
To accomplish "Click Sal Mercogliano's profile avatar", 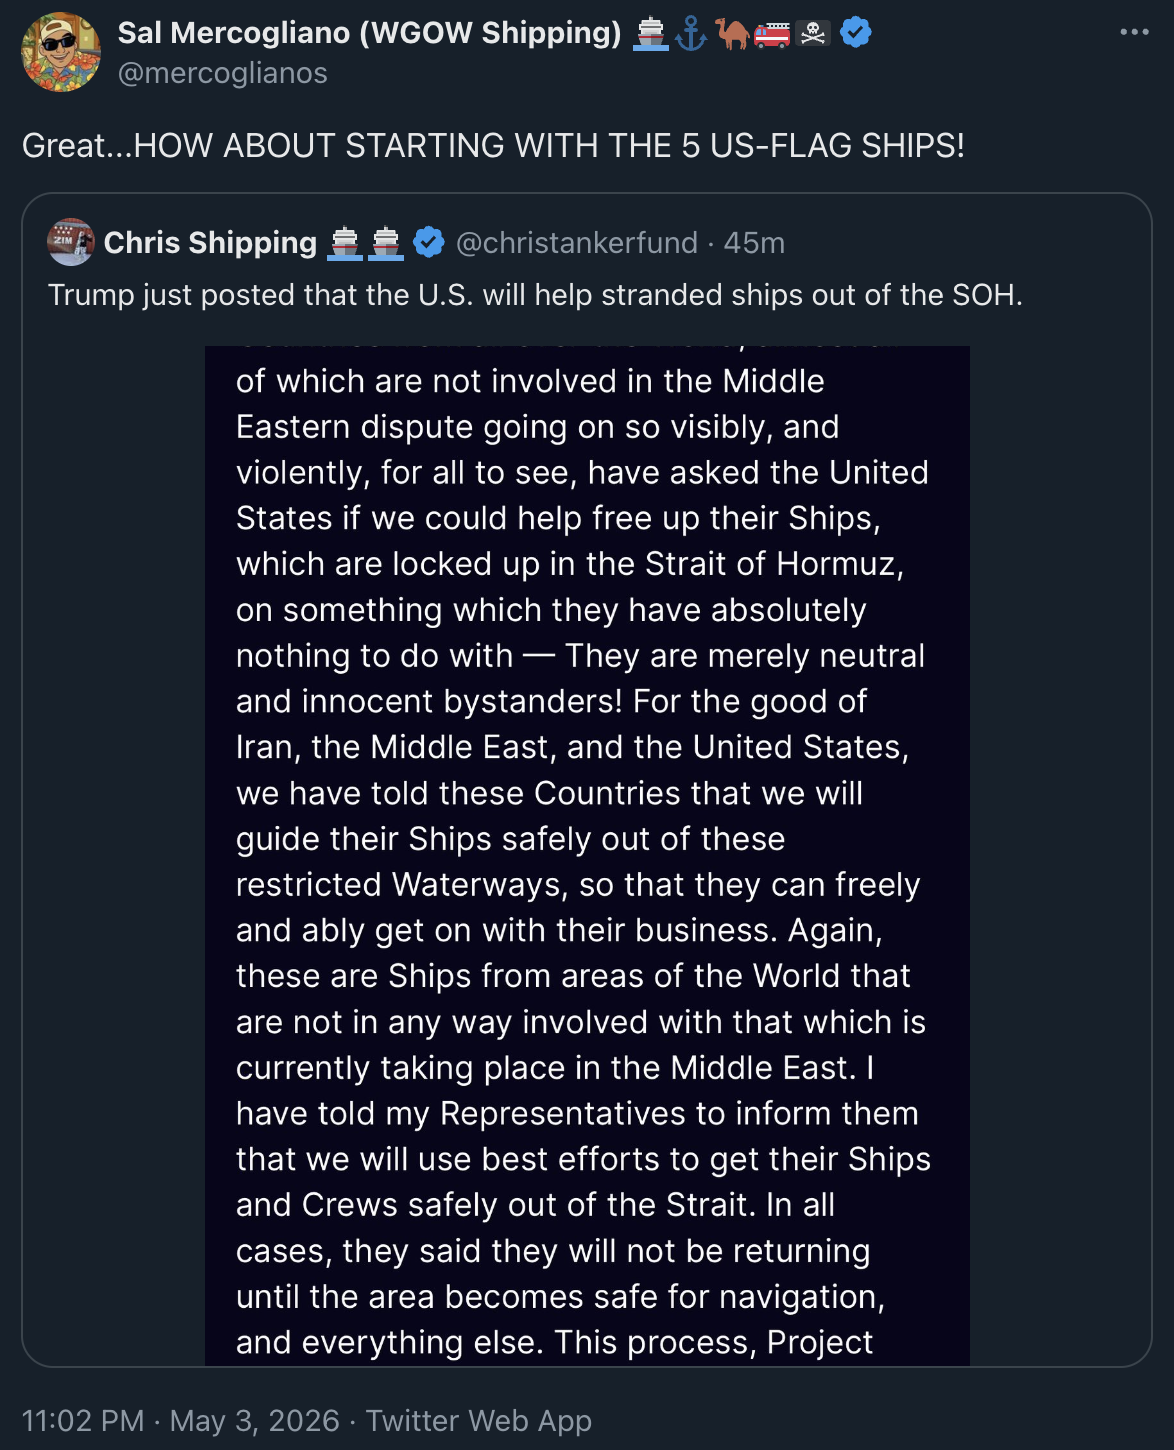I will [x=61, y=52].
